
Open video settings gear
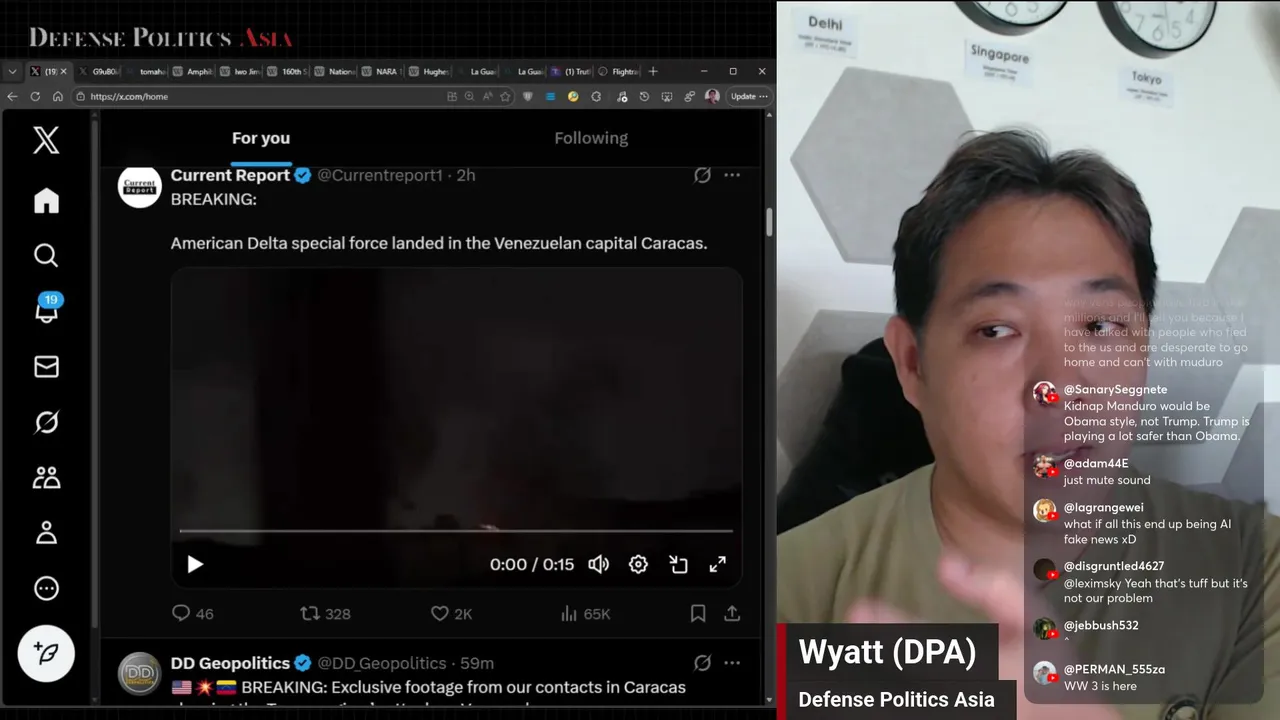click(x=638, y=564)
